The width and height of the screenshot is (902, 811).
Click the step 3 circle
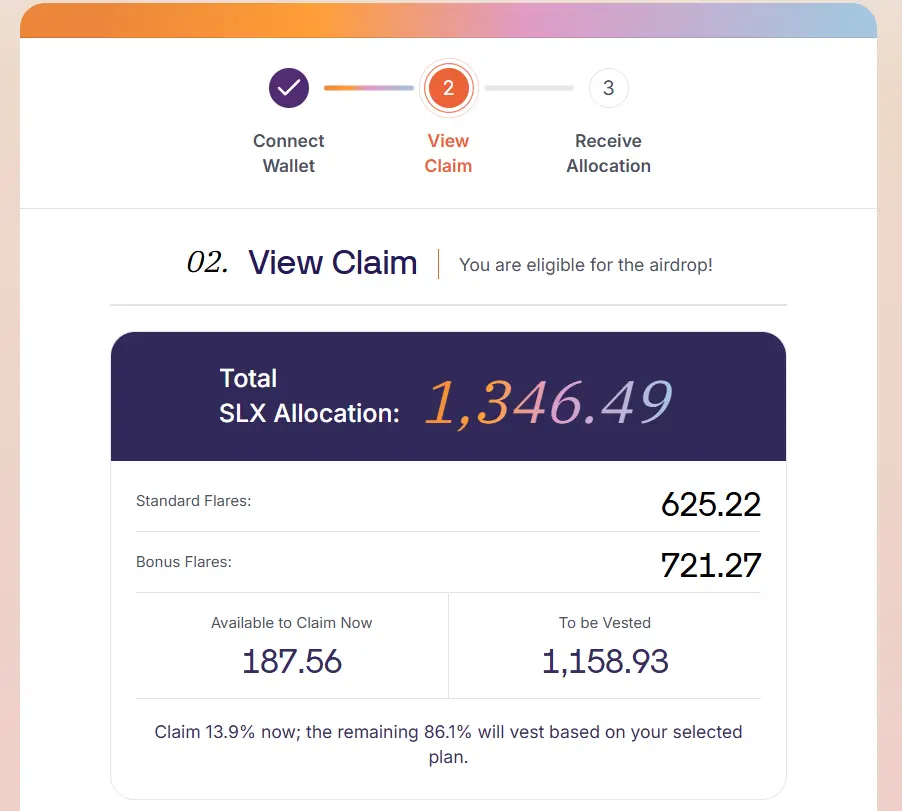click(x=609, y=88)
